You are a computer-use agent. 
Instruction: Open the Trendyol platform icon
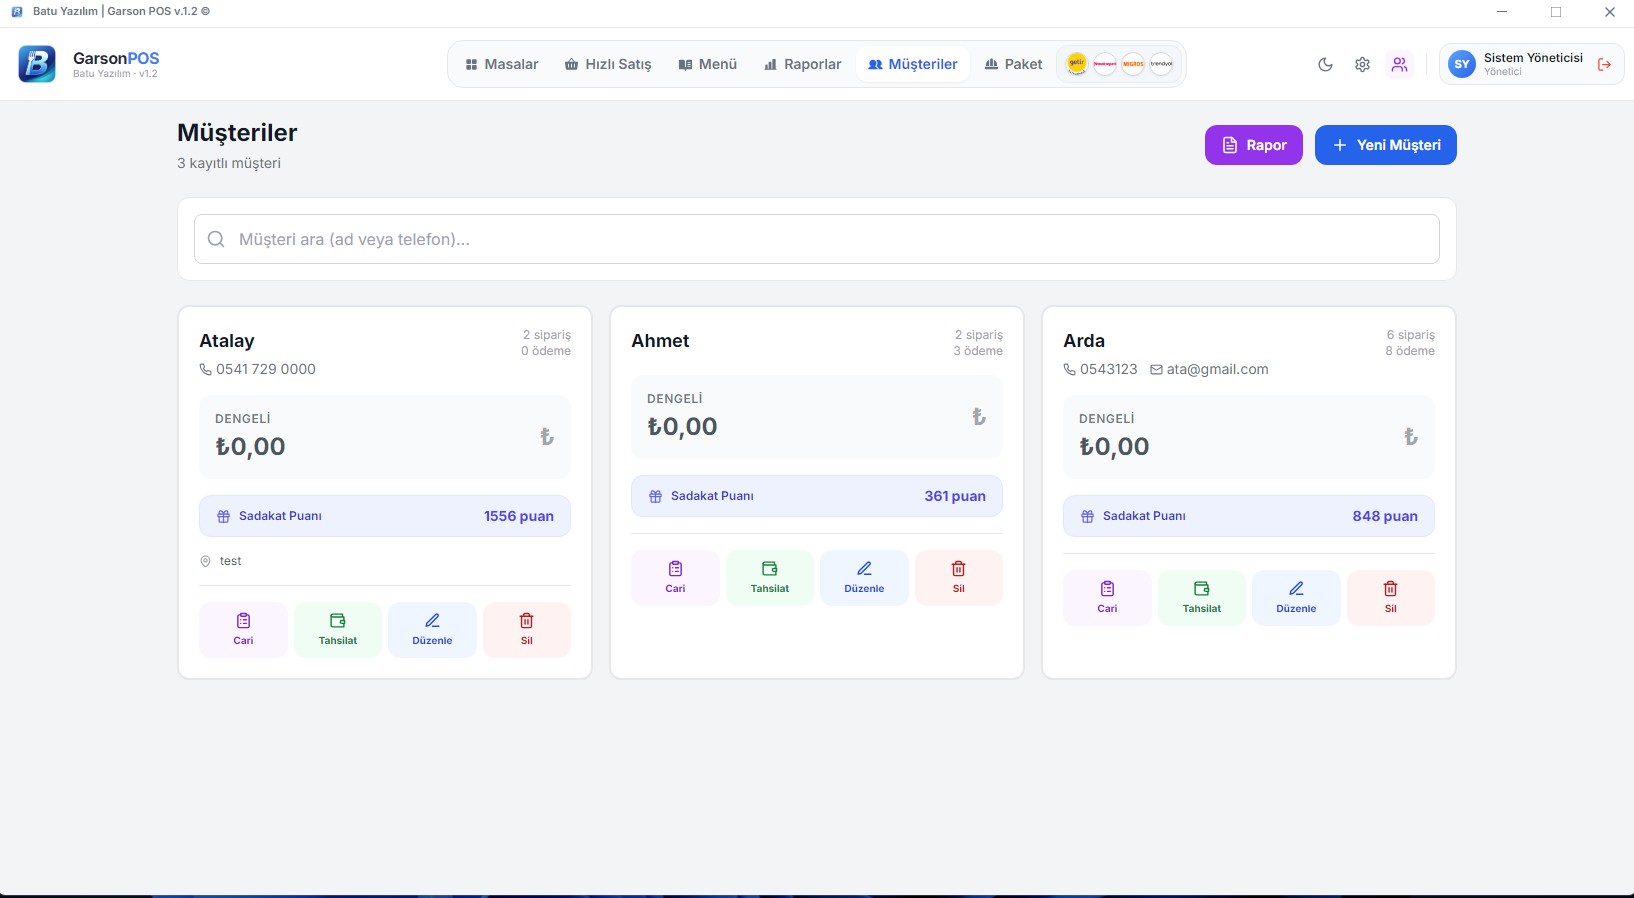[1161, 64]
